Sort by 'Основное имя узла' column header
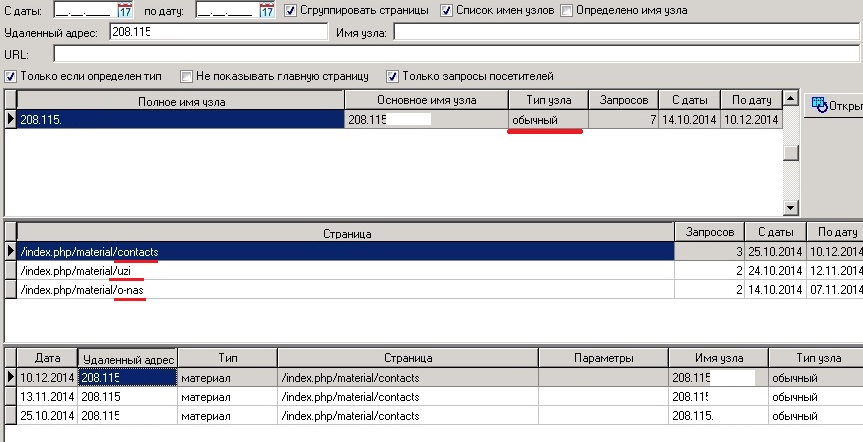Viewport: 863px width, 442px height. [x=427, y=100]
